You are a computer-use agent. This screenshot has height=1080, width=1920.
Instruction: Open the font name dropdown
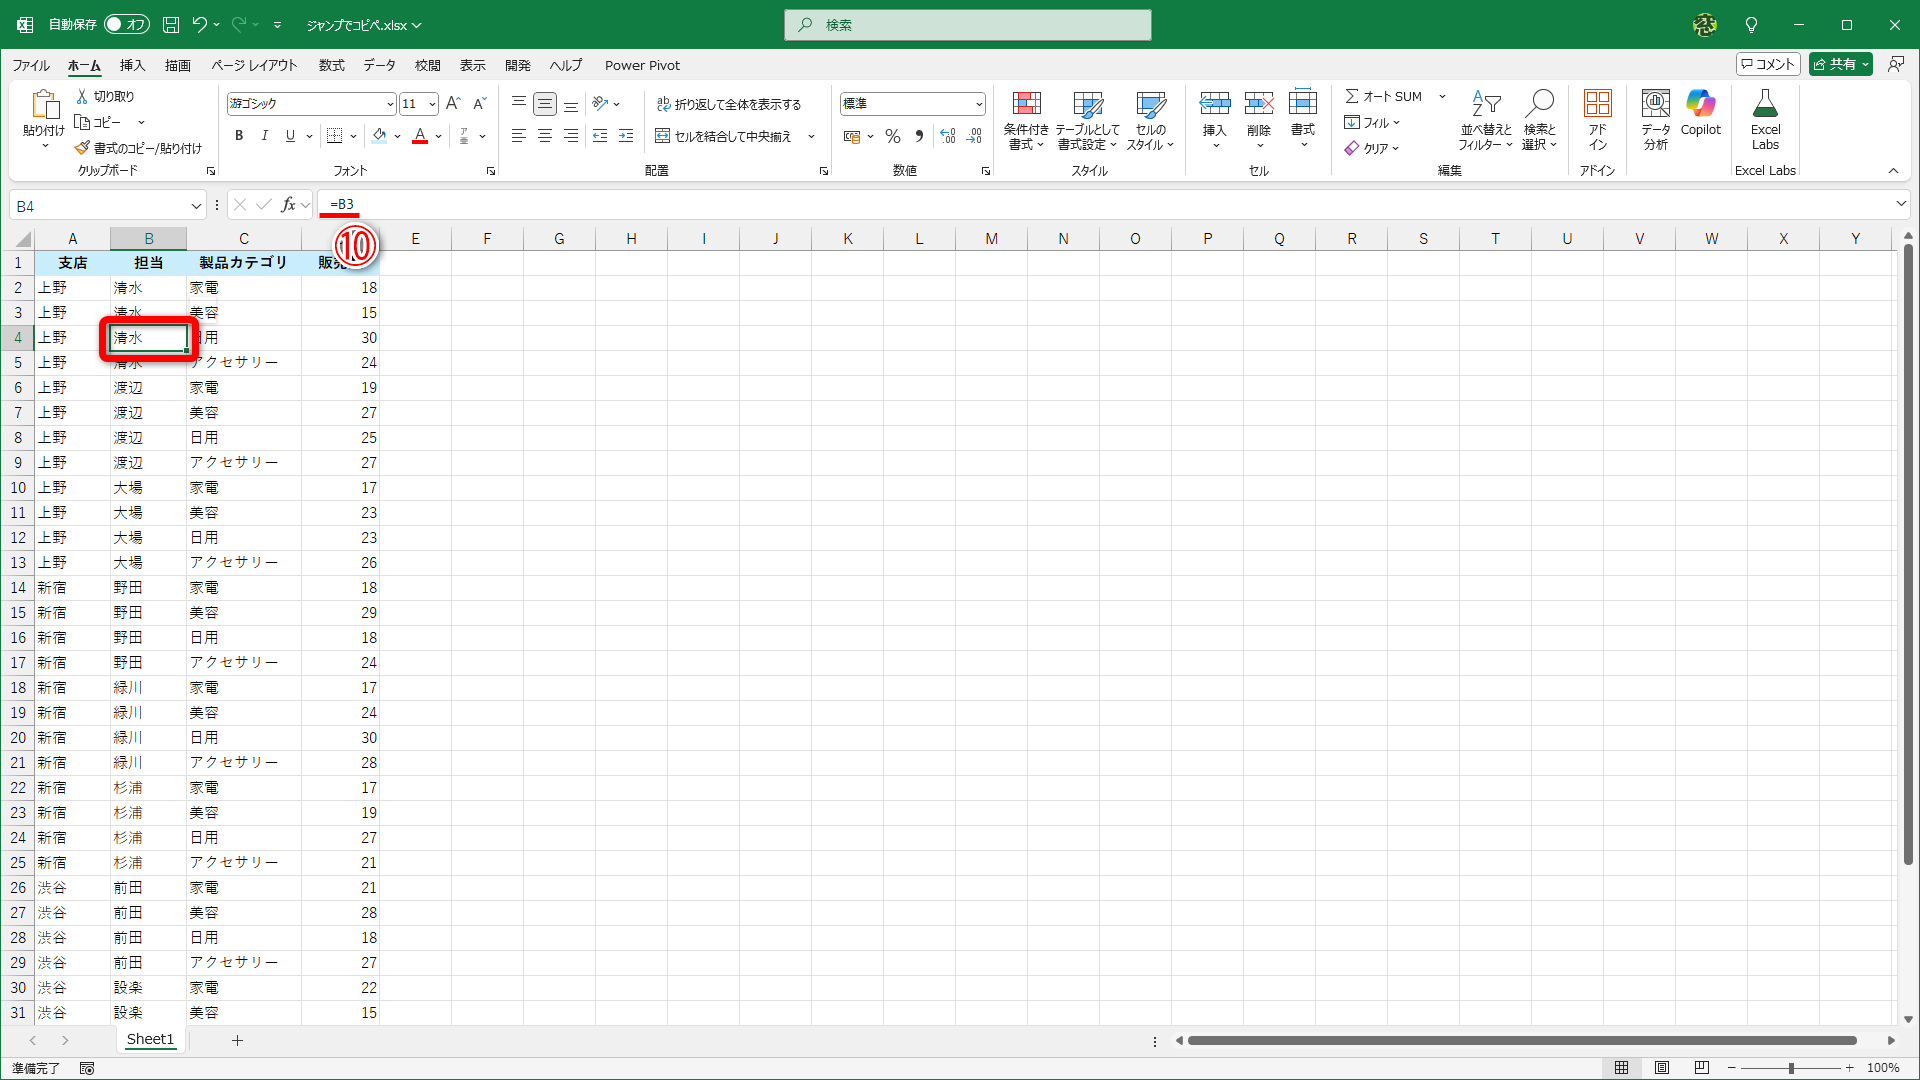click(x=390, y=104)
